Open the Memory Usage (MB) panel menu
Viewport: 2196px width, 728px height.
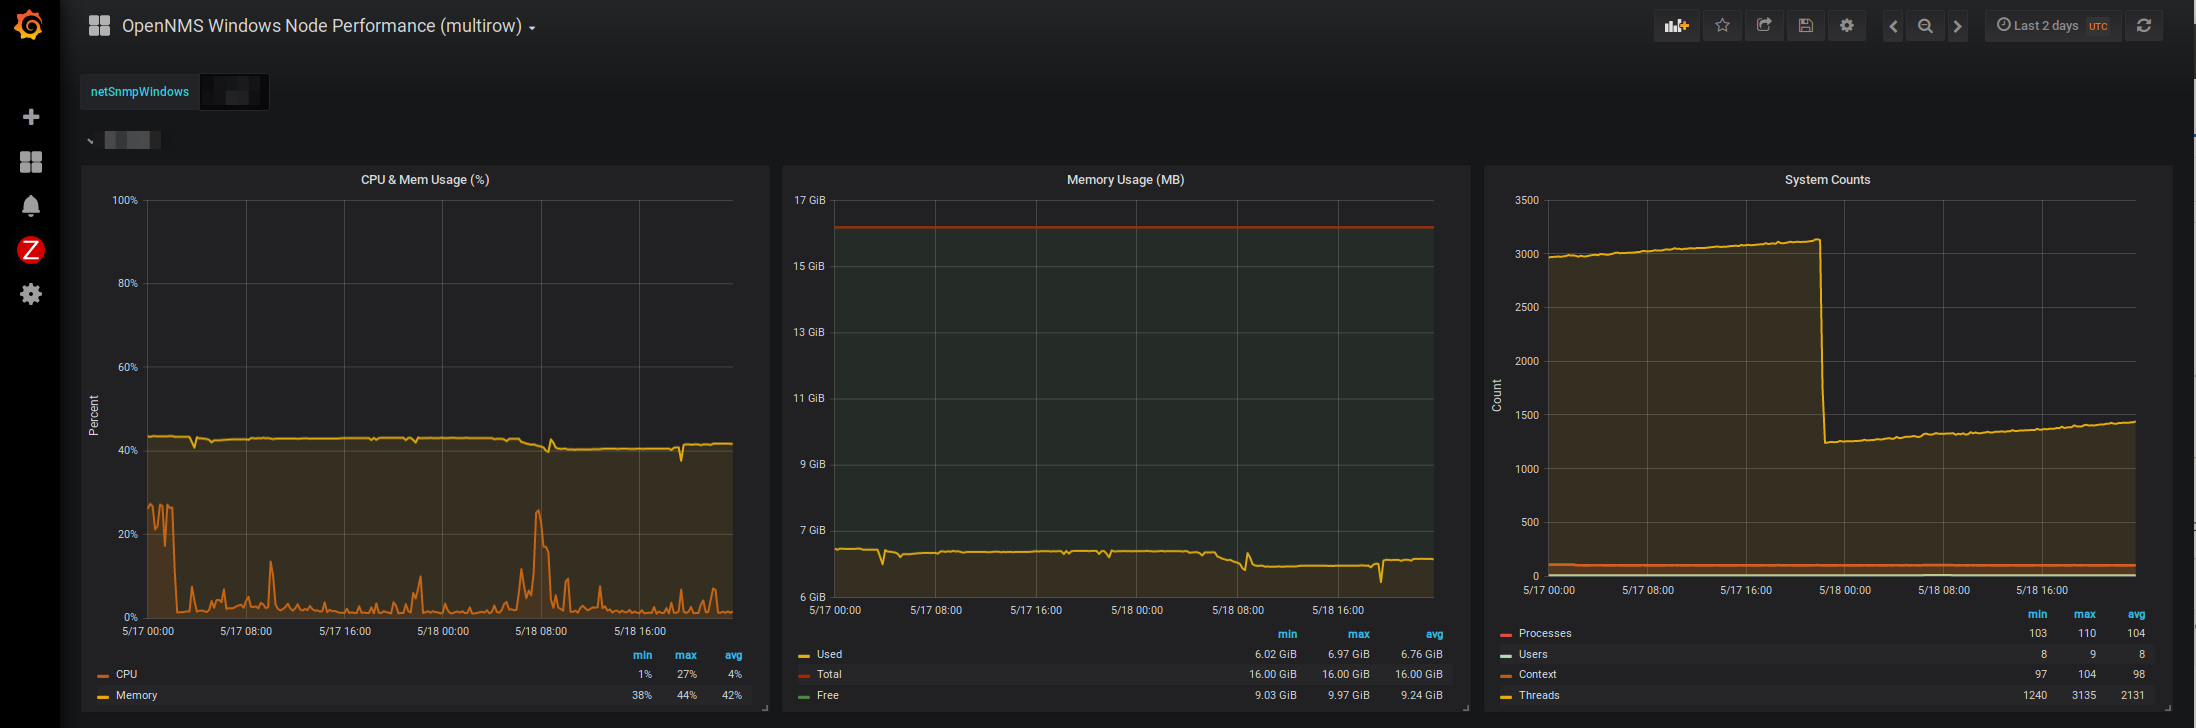(1125, 180)
